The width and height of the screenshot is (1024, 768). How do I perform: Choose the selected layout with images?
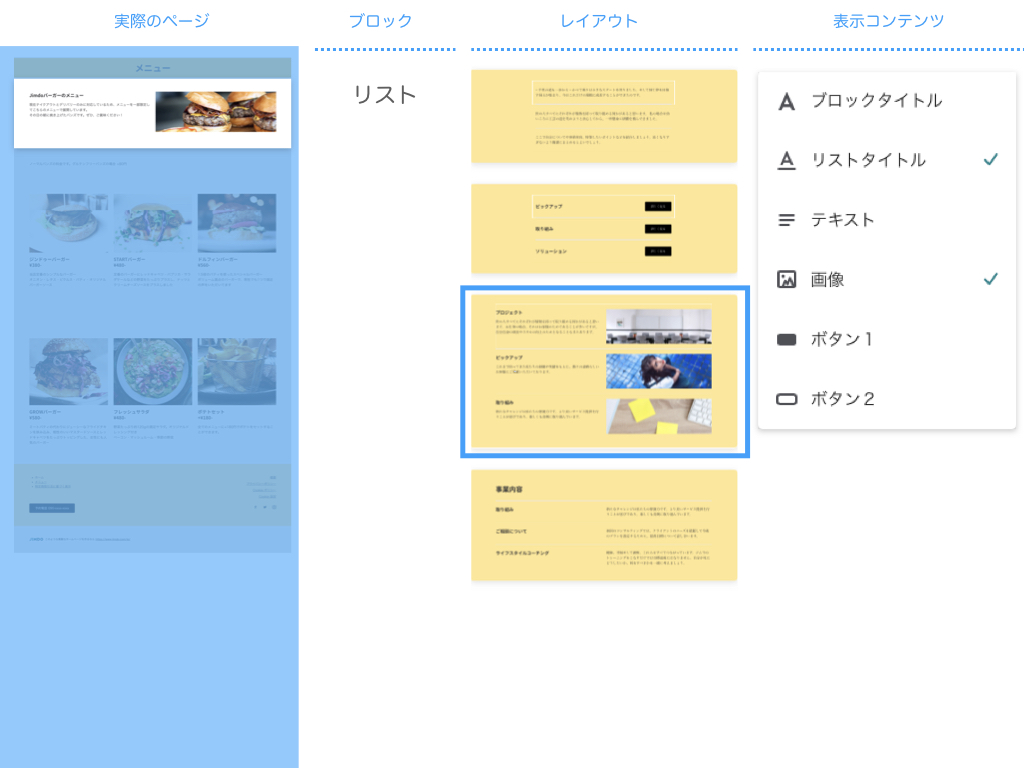tap(604, 371)
